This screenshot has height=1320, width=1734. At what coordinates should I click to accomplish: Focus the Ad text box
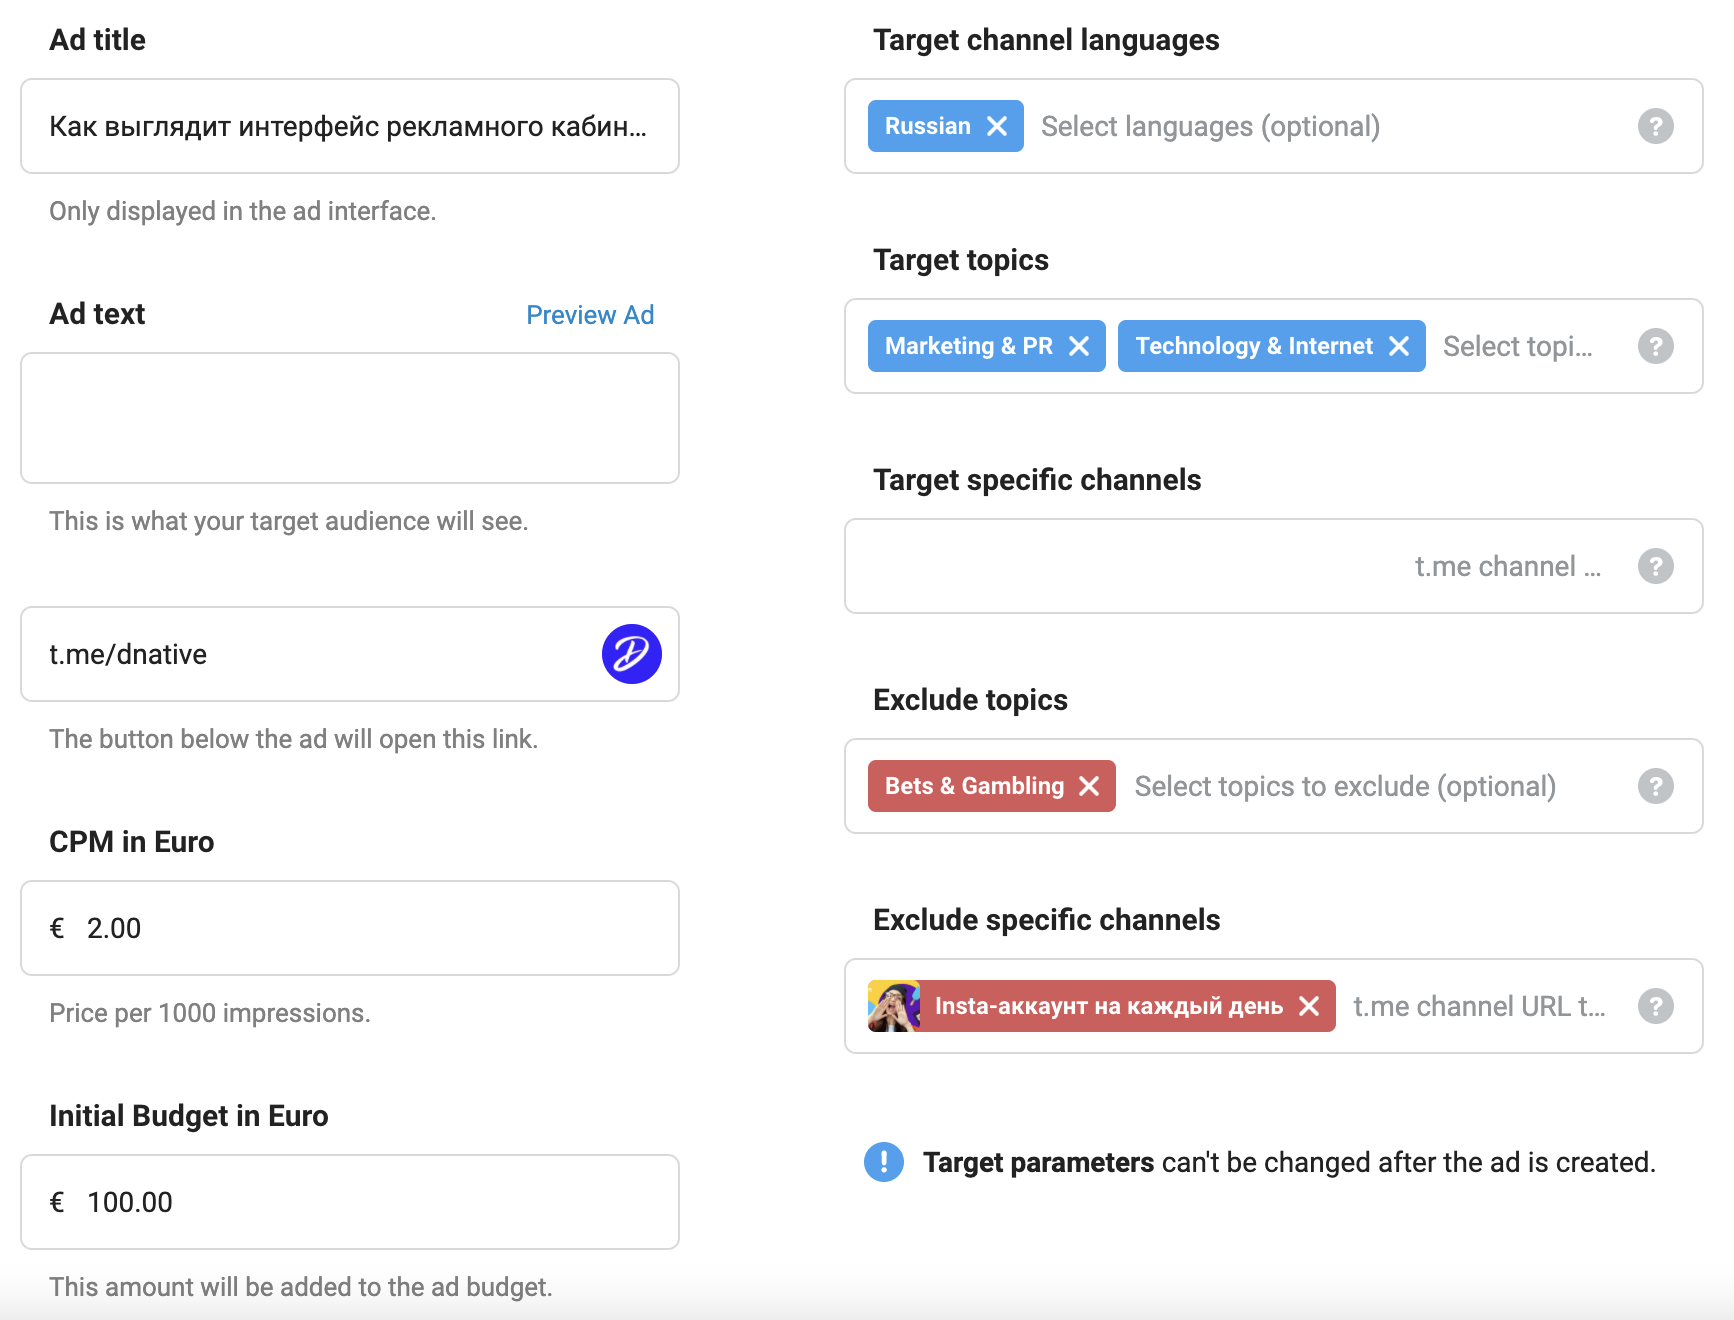pos(350,418)
